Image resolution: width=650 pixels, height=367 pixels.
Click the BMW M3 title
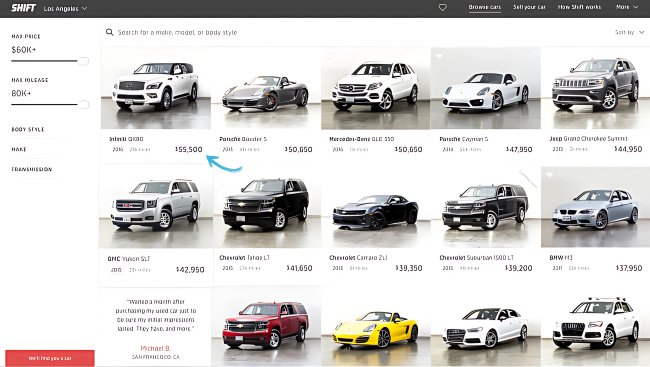tap(561, 258)
